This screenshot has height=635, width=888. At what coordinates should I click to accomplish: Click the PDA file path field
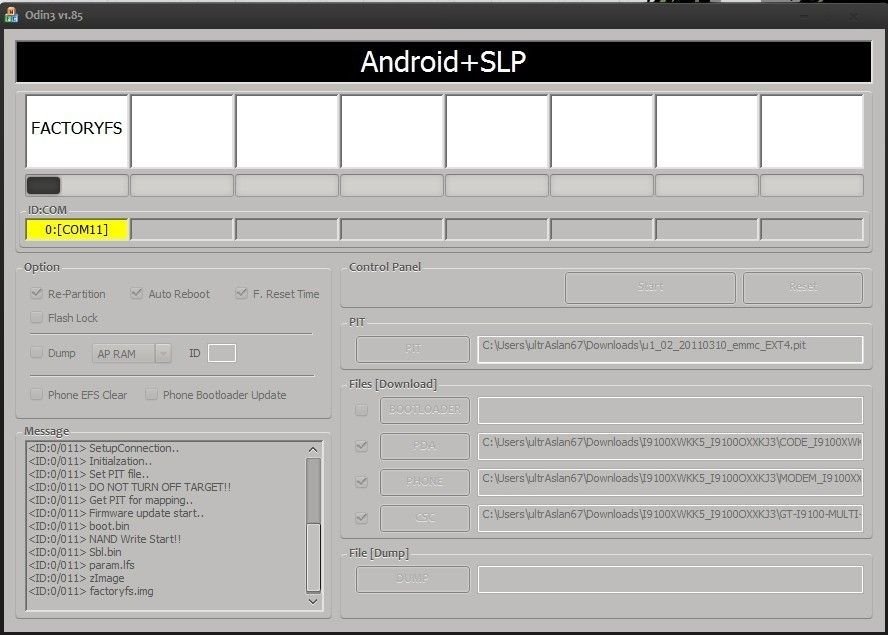point(671,446)
